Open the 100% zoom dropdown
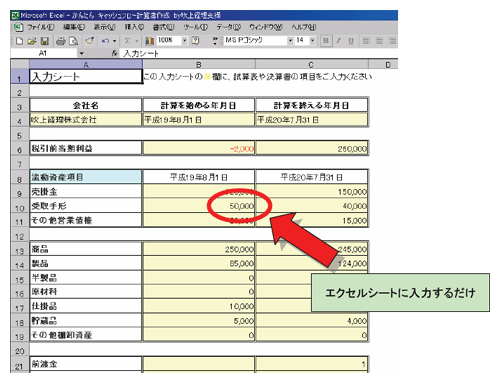 click(184, 41)
